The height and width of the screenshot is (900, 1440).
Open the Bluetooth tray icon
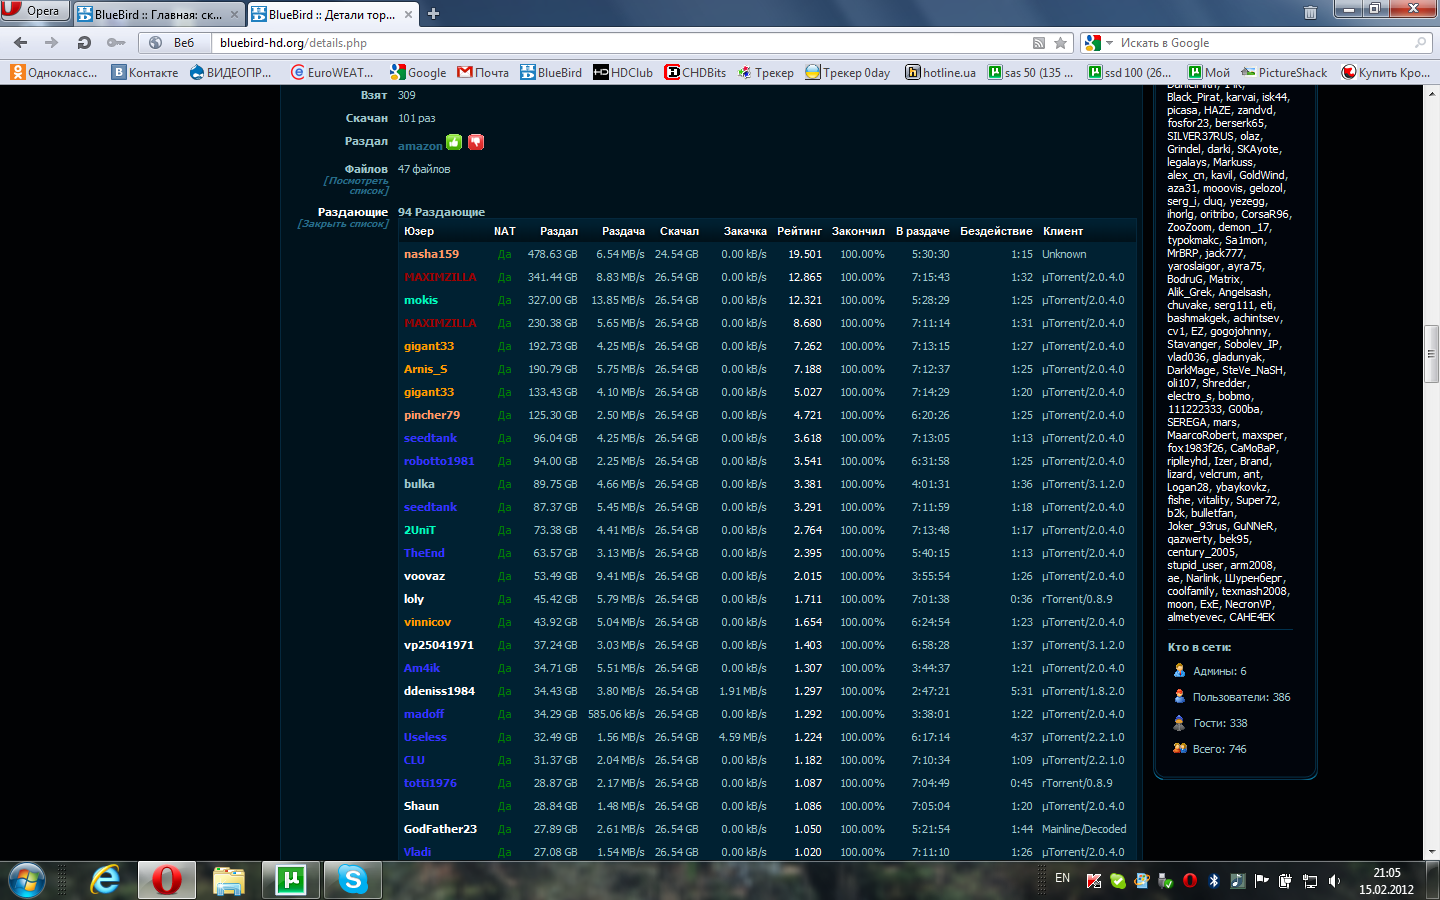coord(1214,881)
